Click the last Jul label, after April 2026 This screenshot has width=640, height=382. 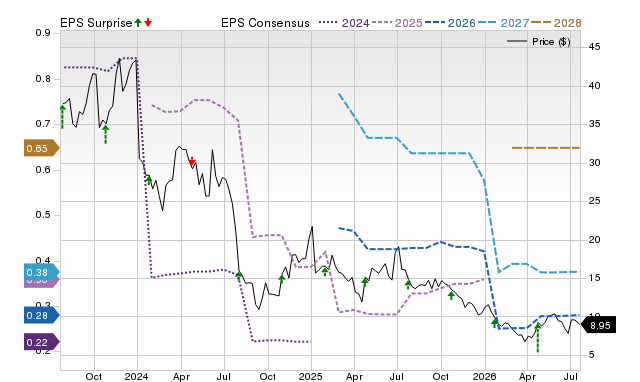[571, 376]
